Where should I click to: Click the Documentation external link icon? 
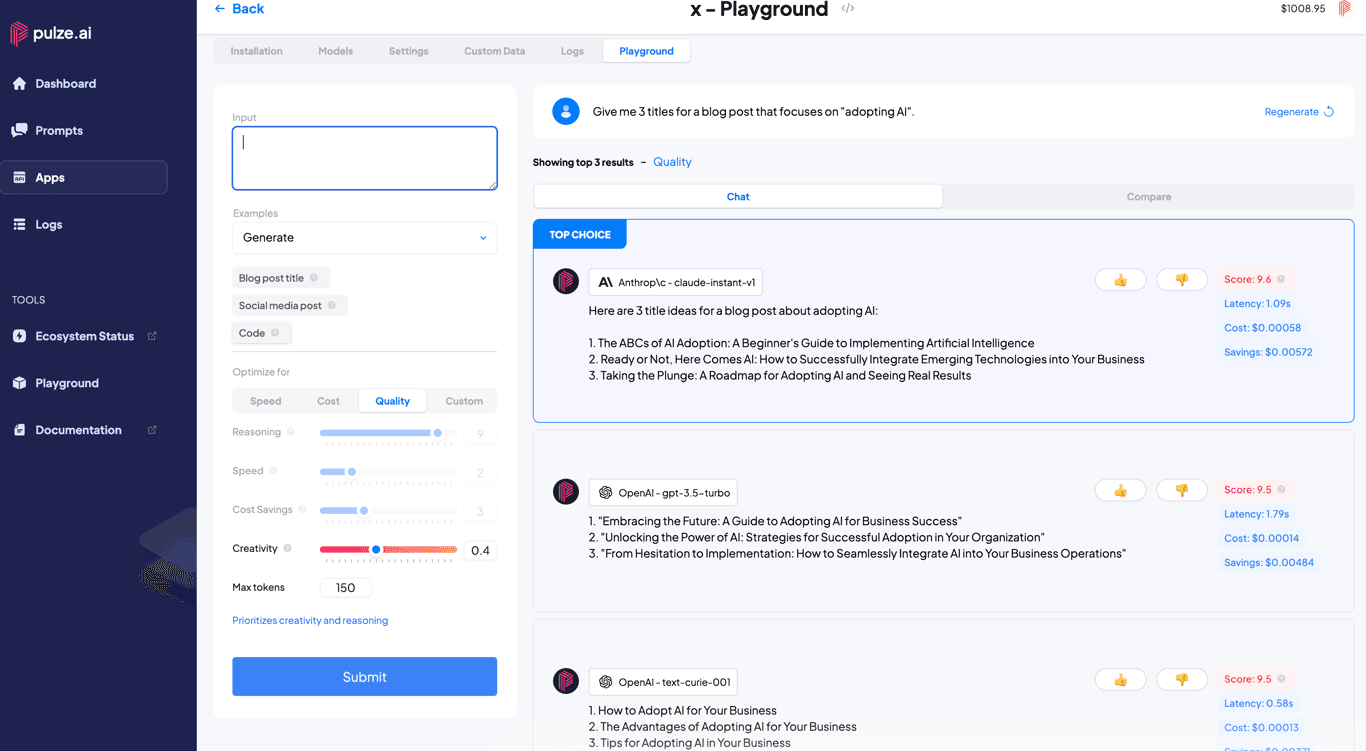(152, 430)
